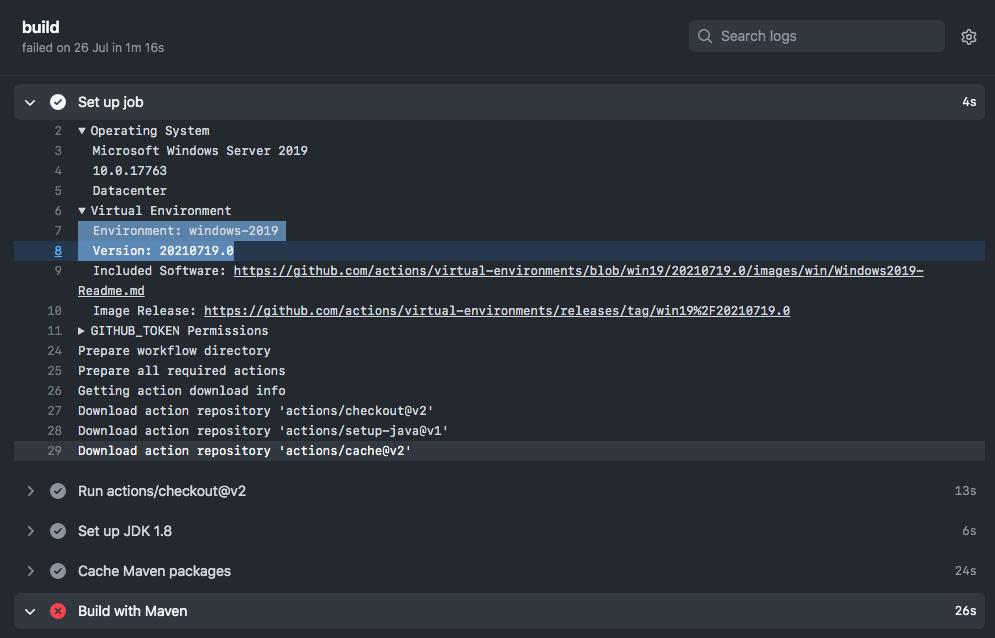Image resolution: width=995 pixels, height=638 pixels.
Task: Click line number 7 in the log
Action: coord(58,231)
